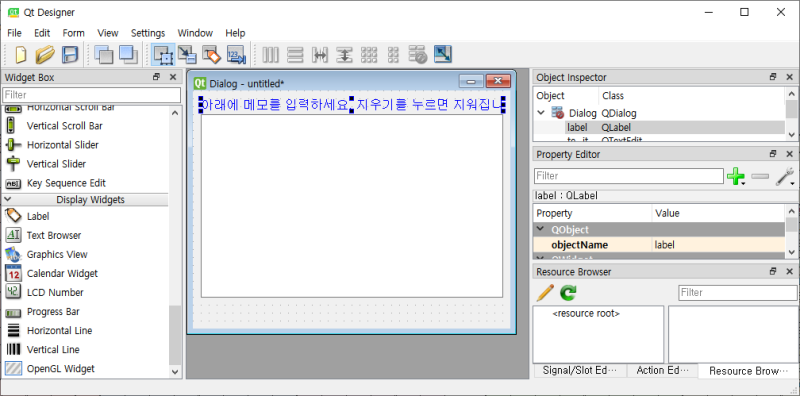800x396 pixels.
Task: Select the Edit Buddies mode icon
Action: tap(211, 55)
